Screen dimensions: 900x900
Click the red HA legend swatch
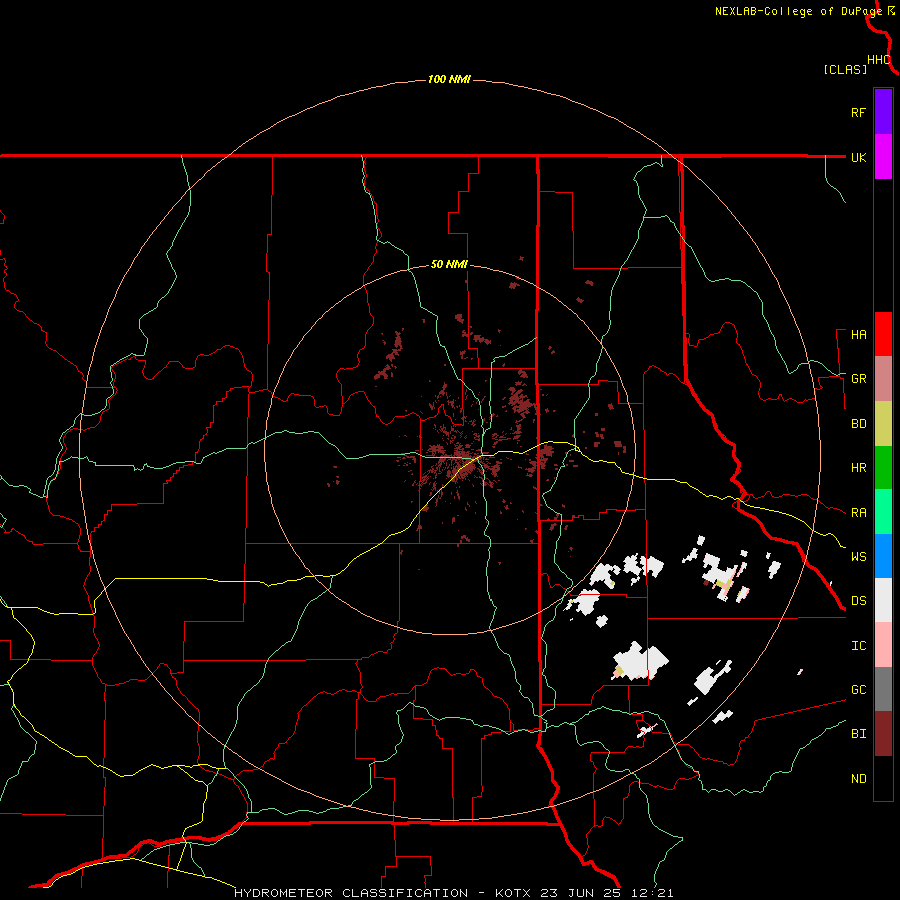883,334
